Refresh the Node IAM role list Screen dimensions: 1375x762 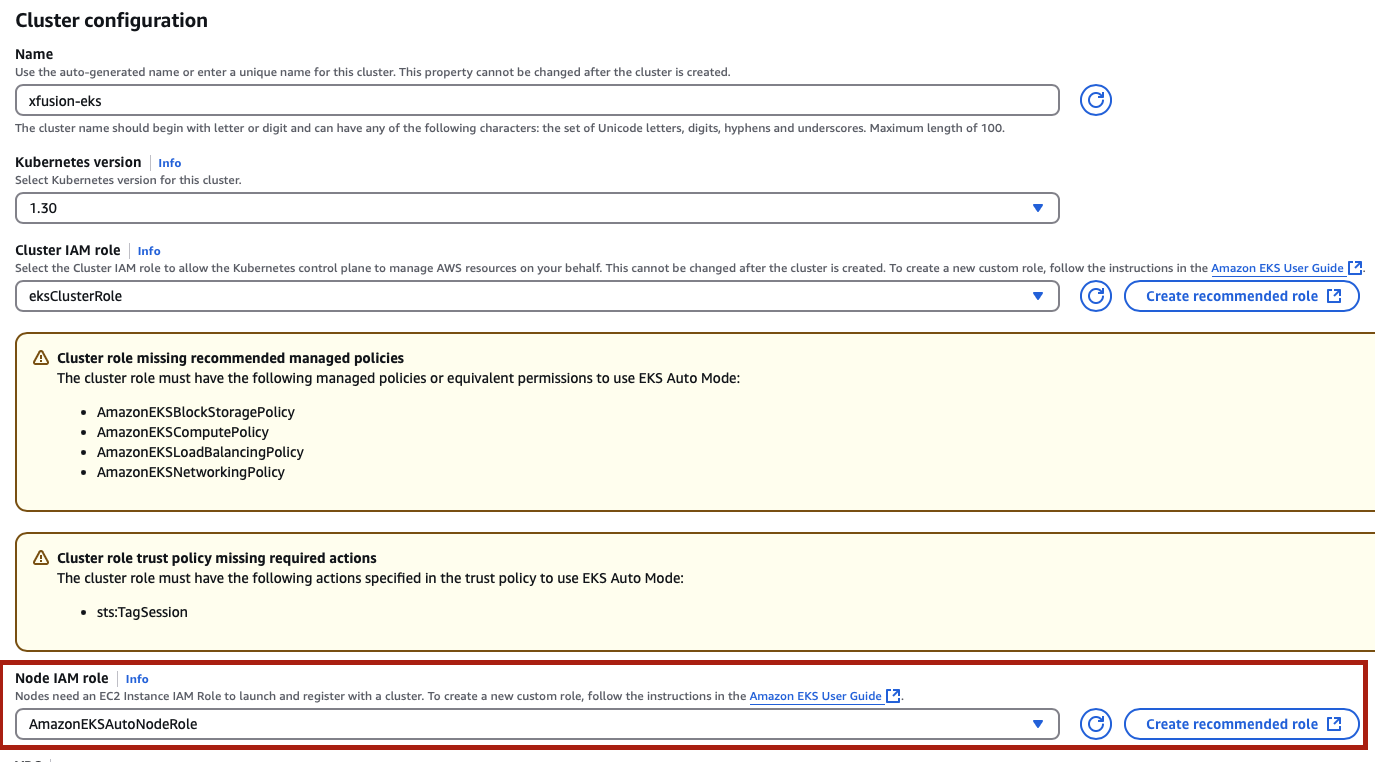[x=1096, y=724]
